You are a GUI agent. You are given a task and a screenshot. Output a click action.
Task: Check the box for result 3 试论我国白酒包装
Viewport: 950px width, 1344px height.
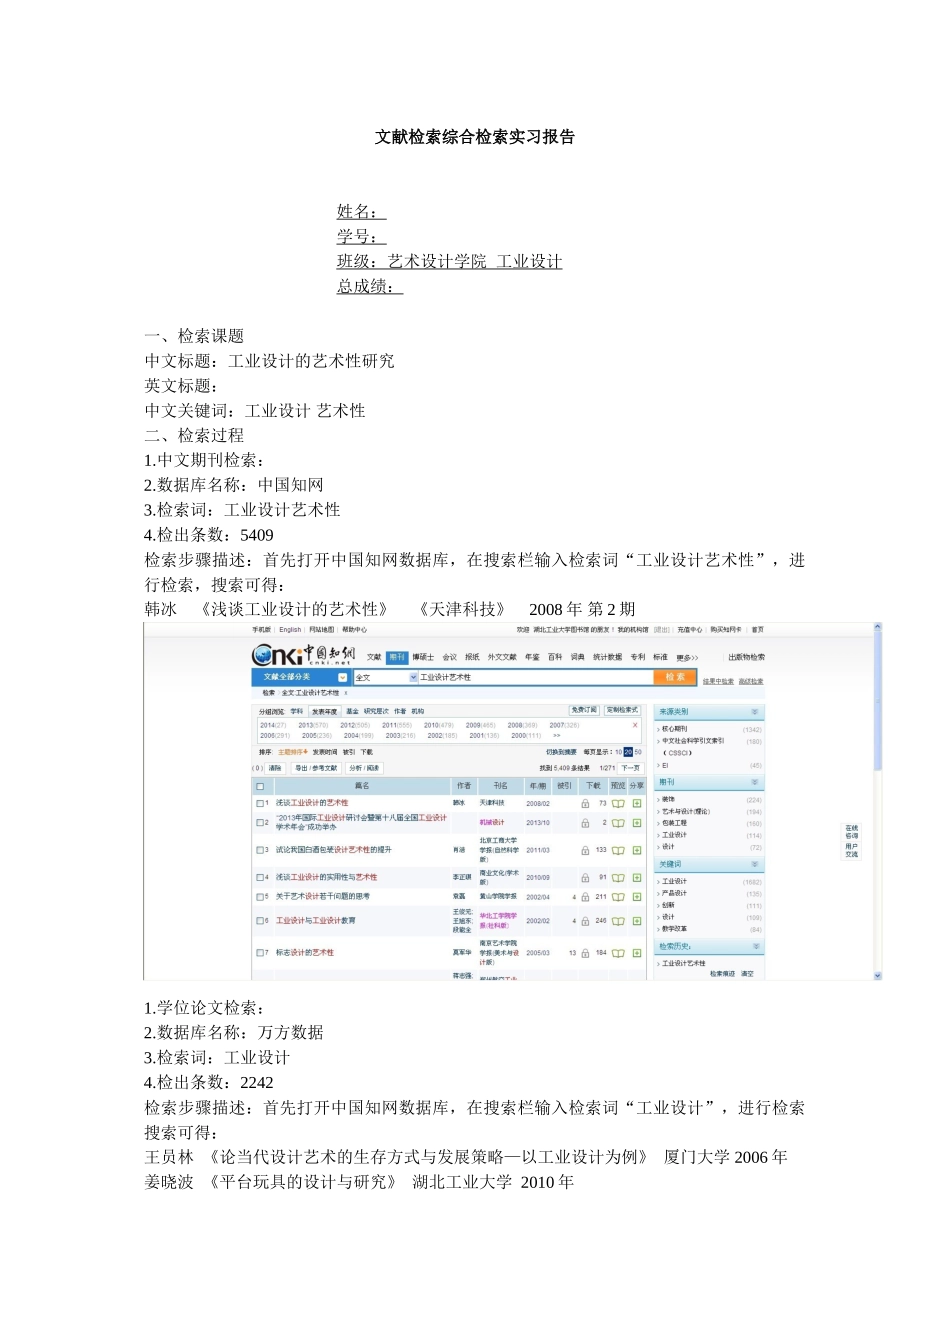[260, 850]
